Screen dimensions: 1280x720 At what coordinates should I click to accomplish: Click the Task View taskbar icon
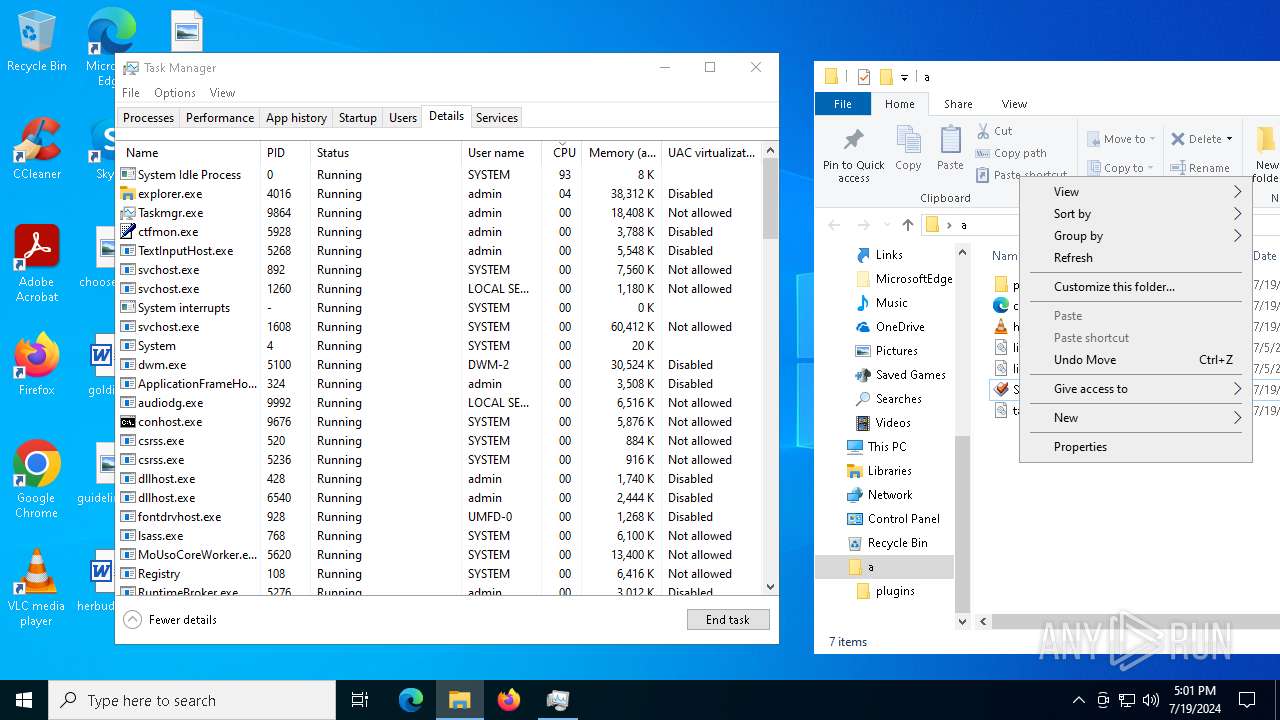coord(360,700)
